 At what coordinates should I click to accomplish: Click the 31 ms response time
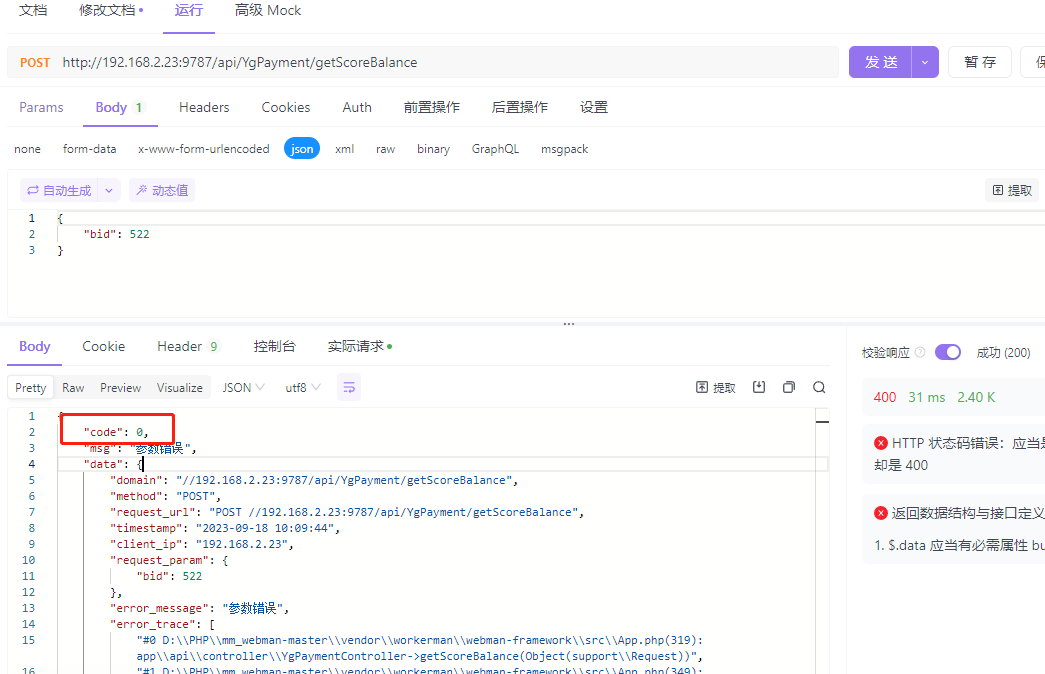(x=927, y=397)
